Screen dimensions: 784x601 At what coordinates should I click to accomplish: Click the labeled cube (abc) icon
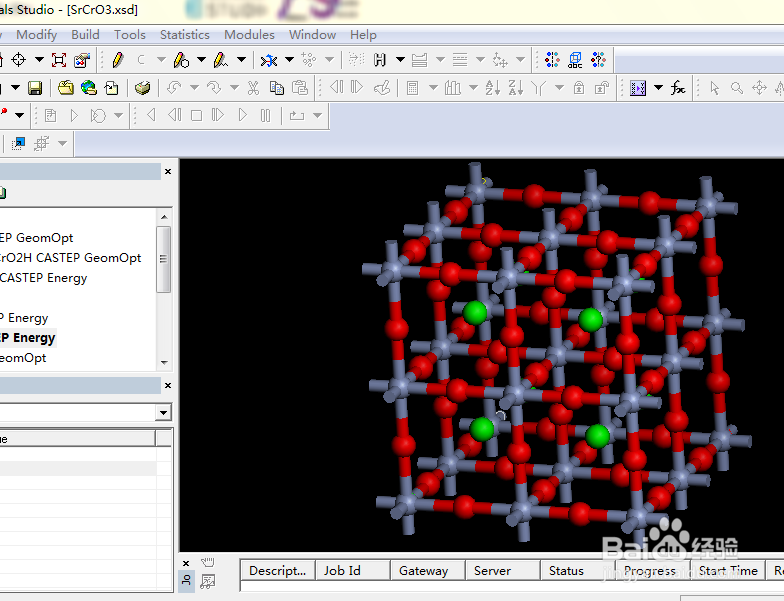point(575,60)
